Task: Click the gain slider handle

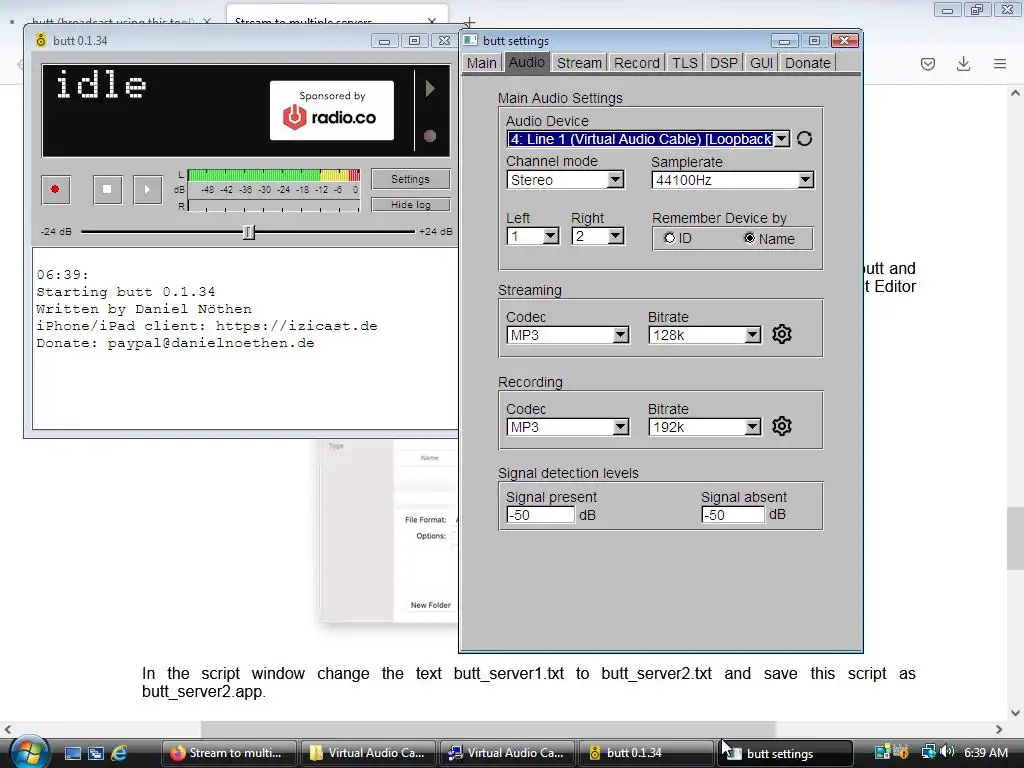Action: [x=248, y=232]
